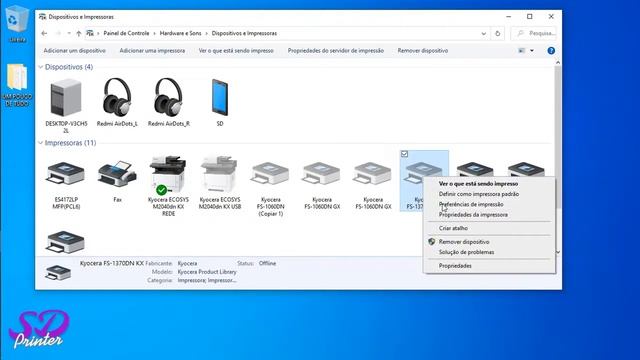Click the Devices and Printers title bar icon
Screen dimensions: 640x360
[x=42, y=17]
